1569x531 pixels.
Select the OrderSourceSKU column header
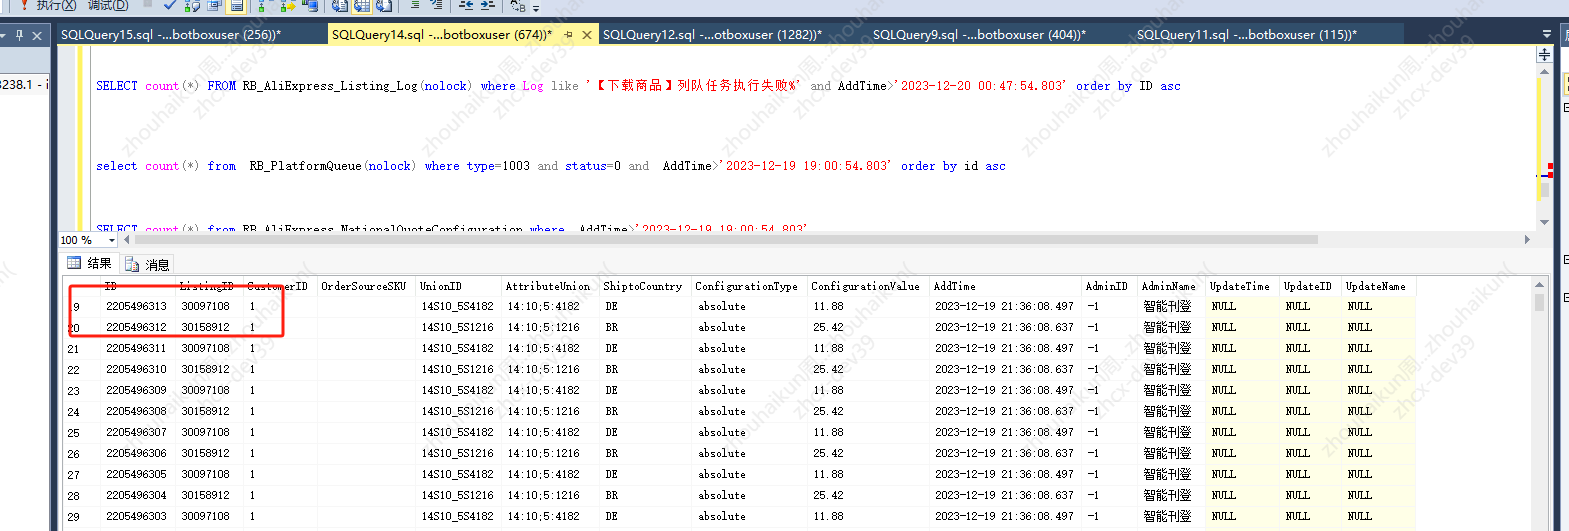coord(364,286)
